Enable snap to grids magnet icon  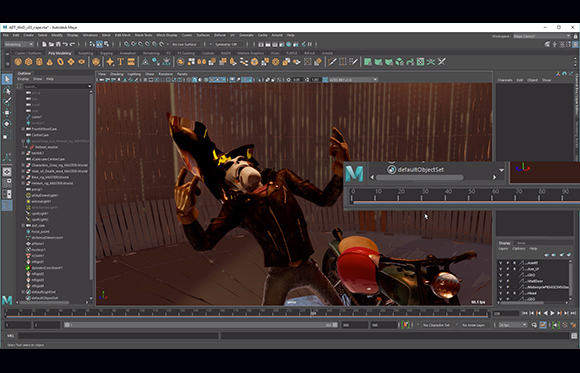point(127,44)
